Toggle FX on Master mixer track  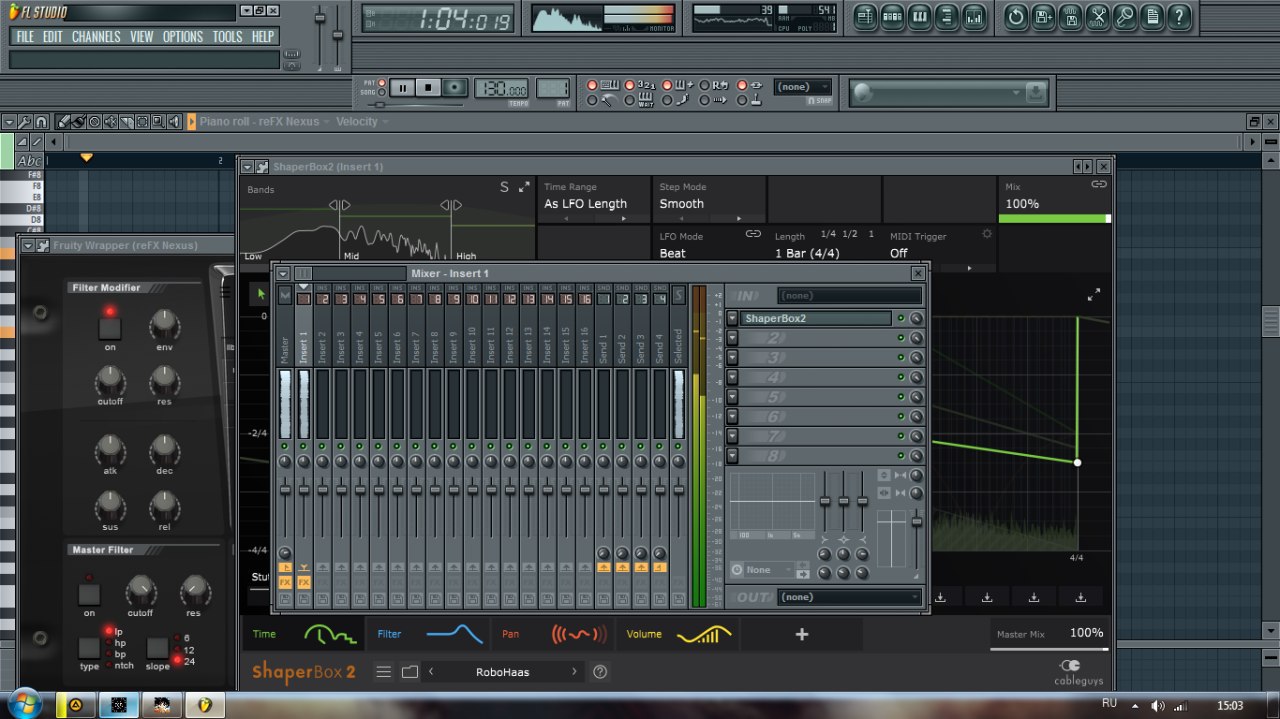point(285,582)
